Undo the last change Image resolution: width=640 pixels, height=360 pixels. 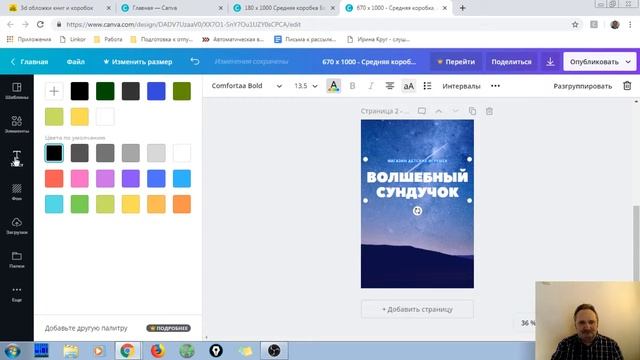click(195, 62)
